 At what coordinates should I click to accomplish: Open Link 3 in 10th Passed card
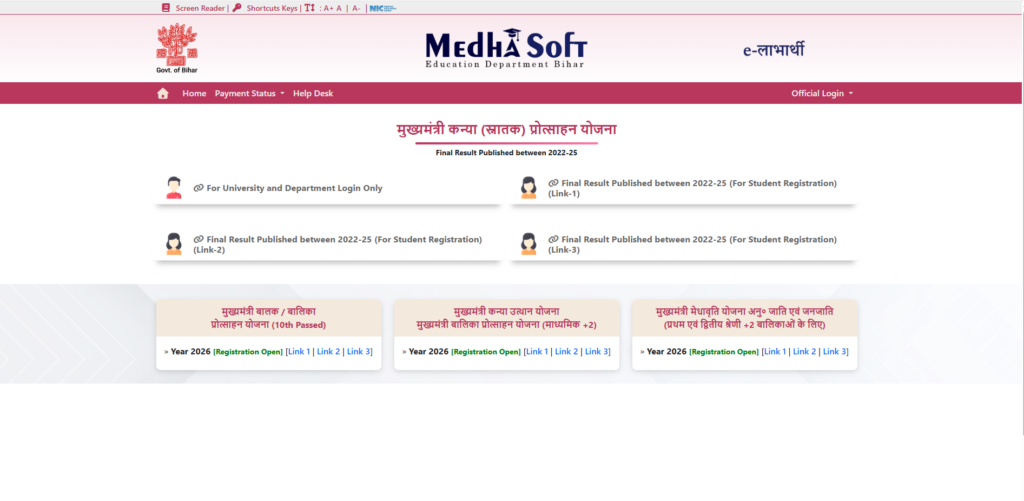[359, 351]
